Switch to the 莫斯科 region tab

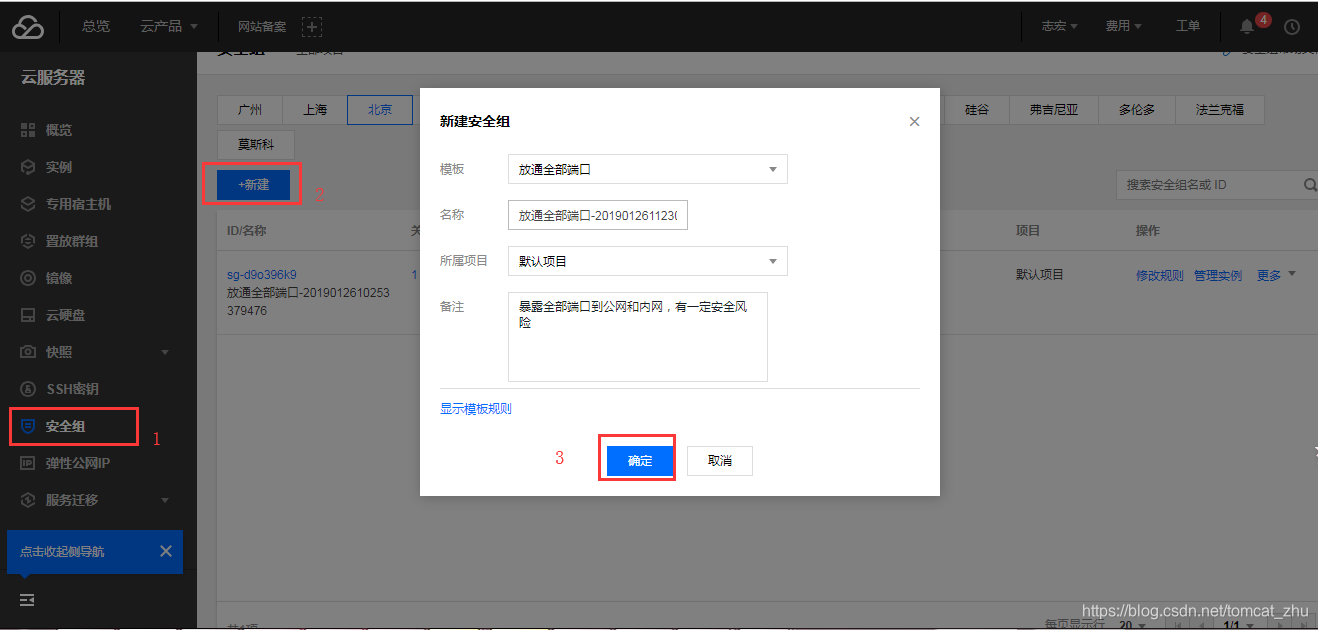(258, 144)
